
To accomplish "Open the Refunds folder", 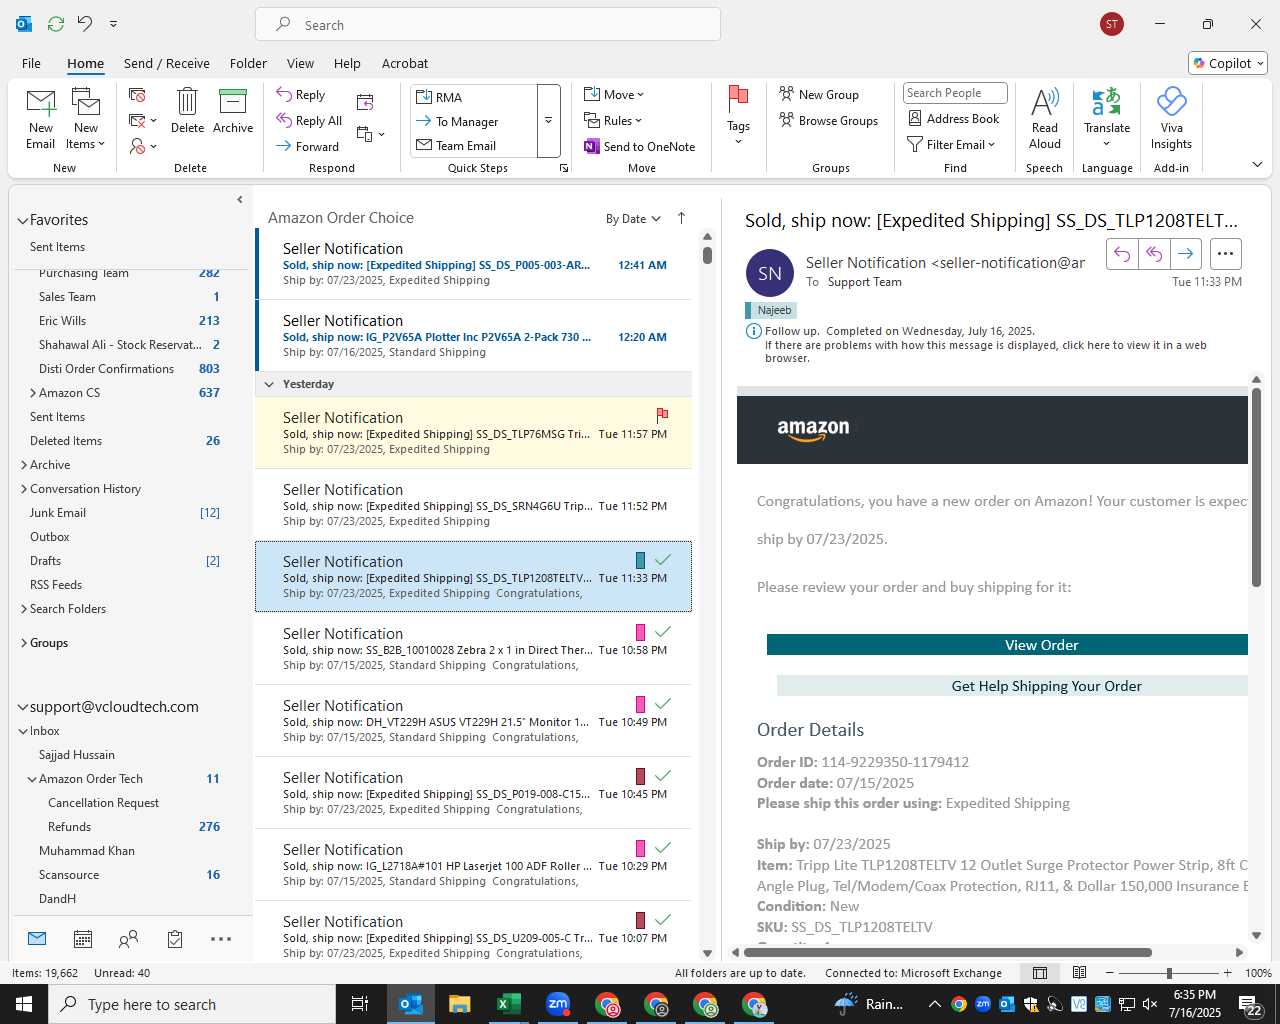I will (x=69, y=827).
